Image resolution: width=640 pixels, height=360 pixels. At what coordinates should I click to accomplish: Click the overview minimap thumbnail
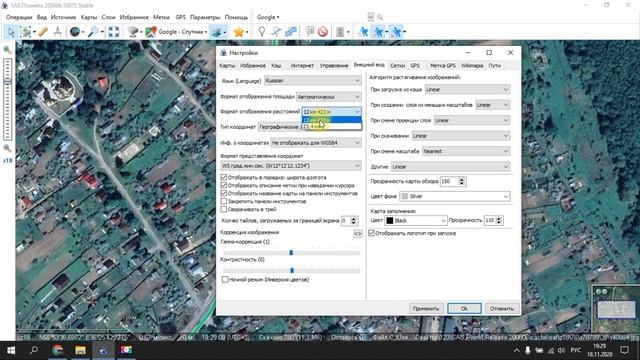pos(616,309)
